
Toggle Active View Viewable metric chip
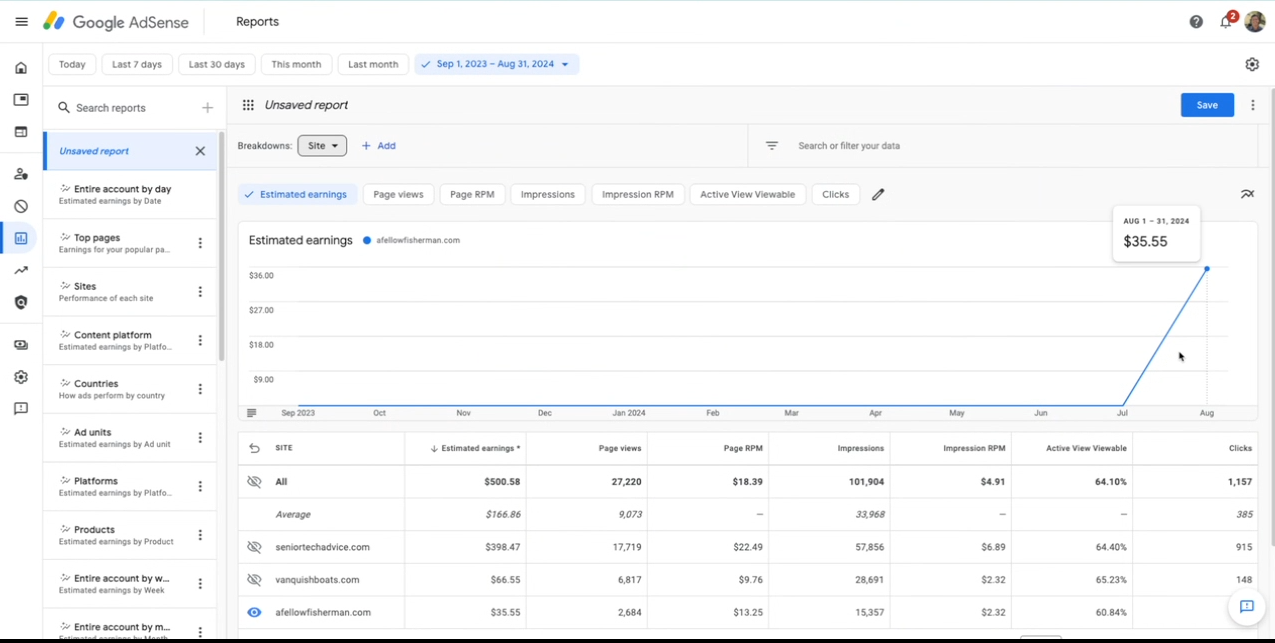748,194
